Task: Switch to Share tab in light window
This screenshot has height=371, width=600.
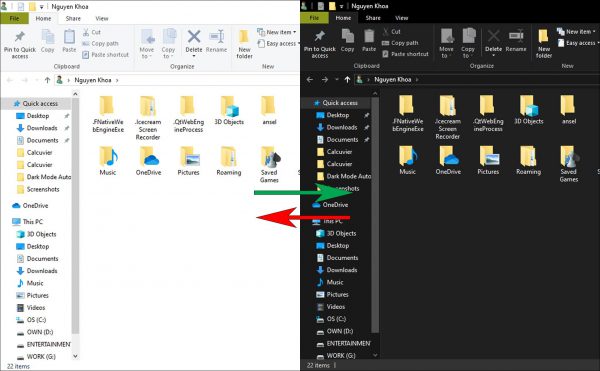Action: pyautogui.click(x=73, y=18)
